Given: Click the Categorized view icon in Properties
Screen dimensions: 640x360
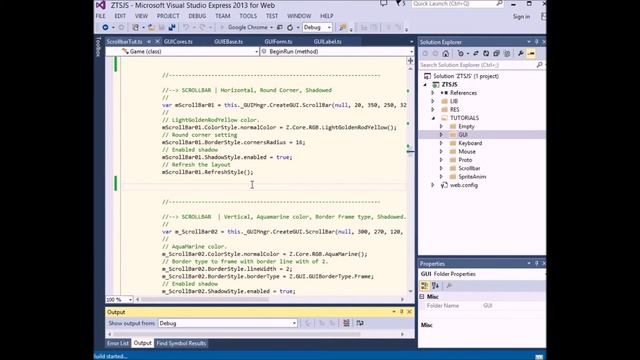Looking at the screenshot, I should (424, 286).
